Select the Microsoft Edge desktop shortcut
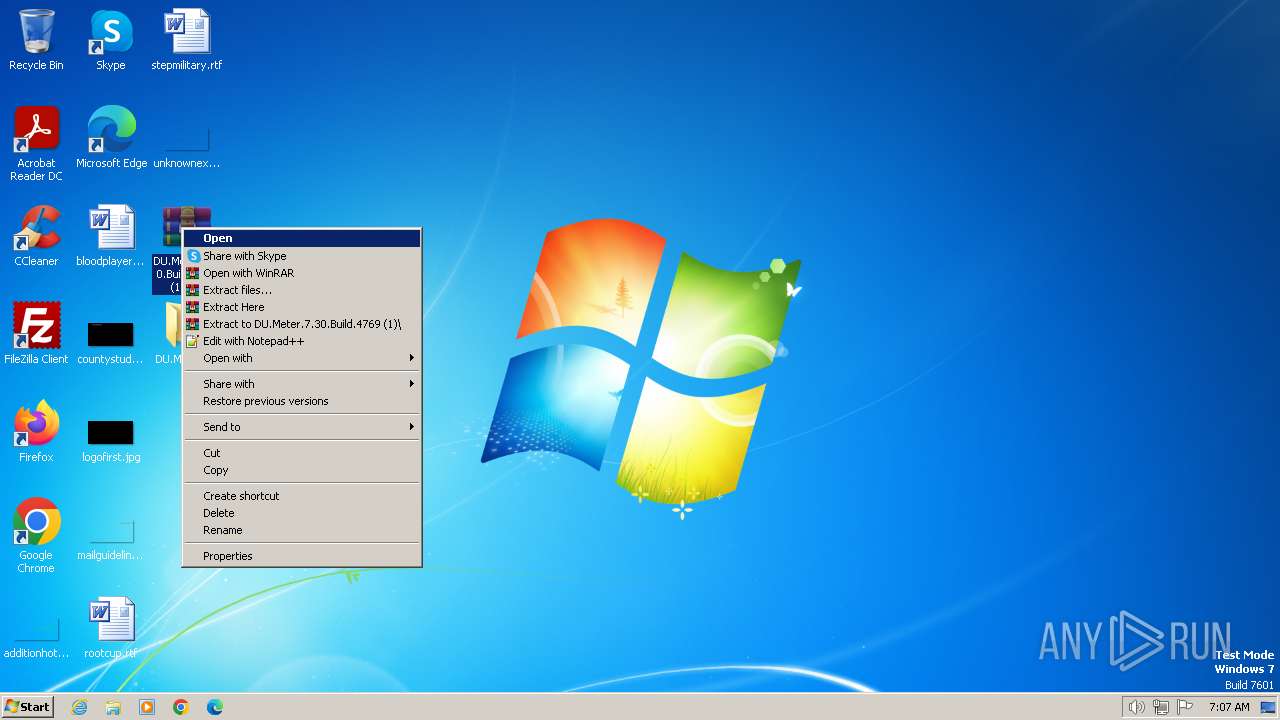This screenshot has height=720, width=1280. [111, 138]
